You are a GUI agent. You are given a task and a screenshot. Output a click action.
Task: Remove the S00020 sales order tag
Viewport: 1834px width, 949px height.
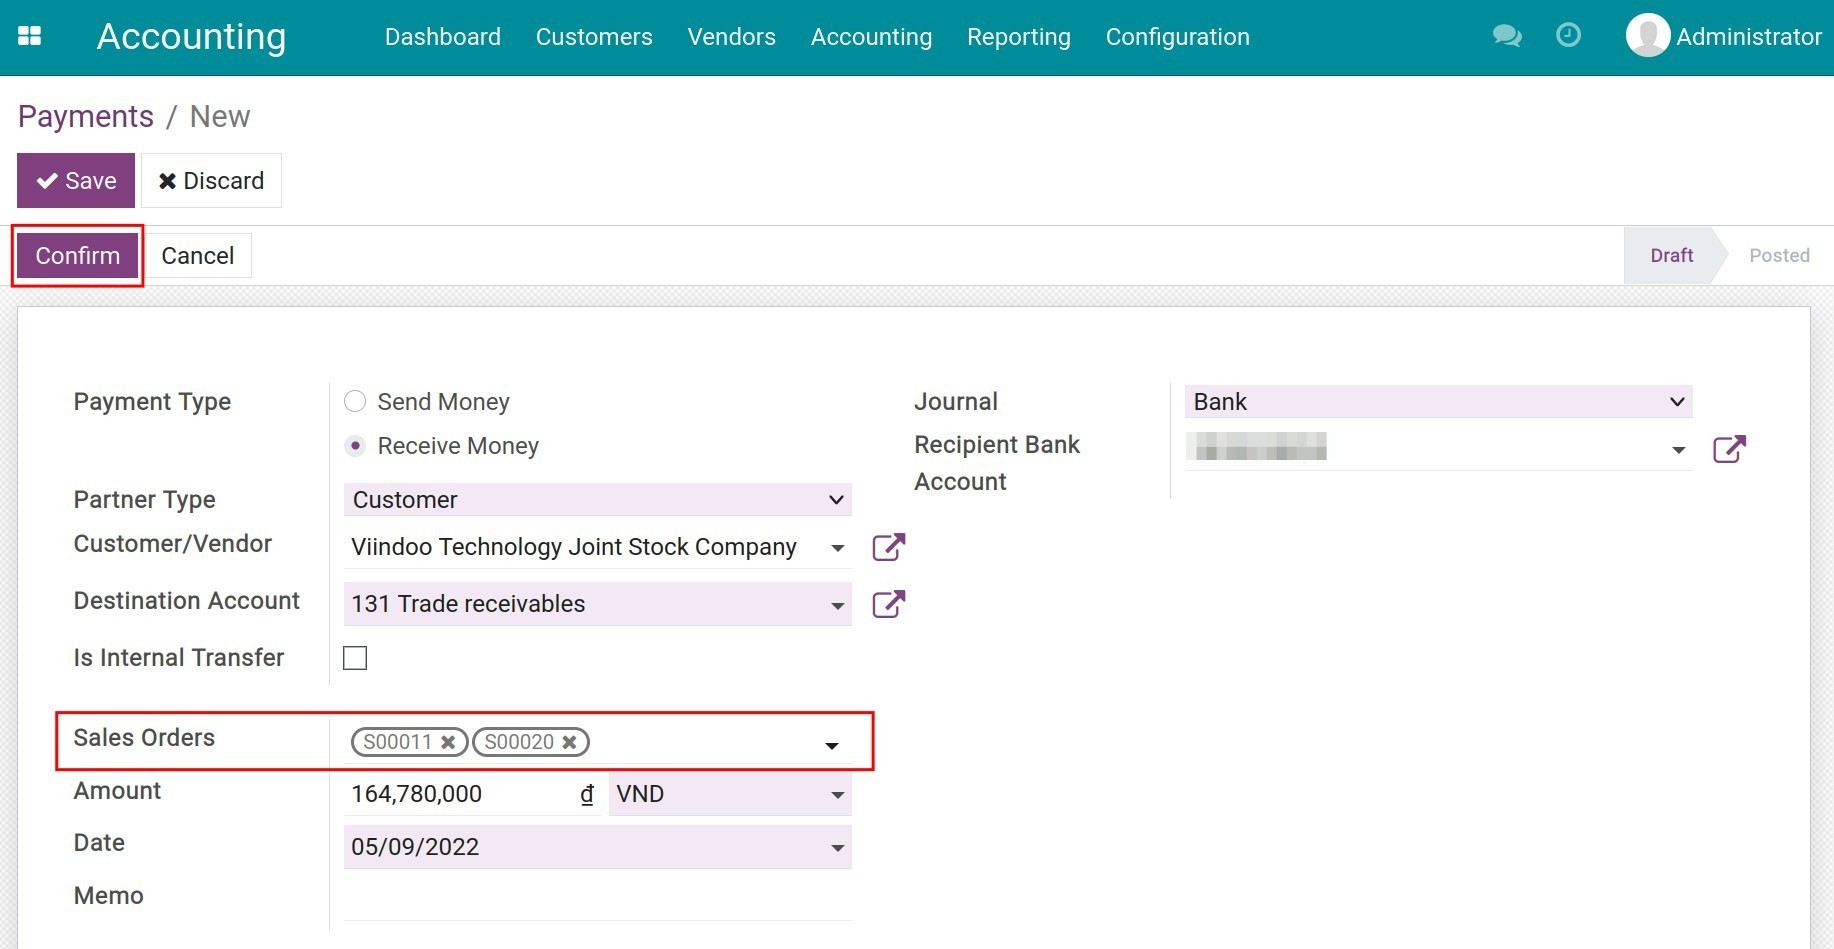coord(569,742)
